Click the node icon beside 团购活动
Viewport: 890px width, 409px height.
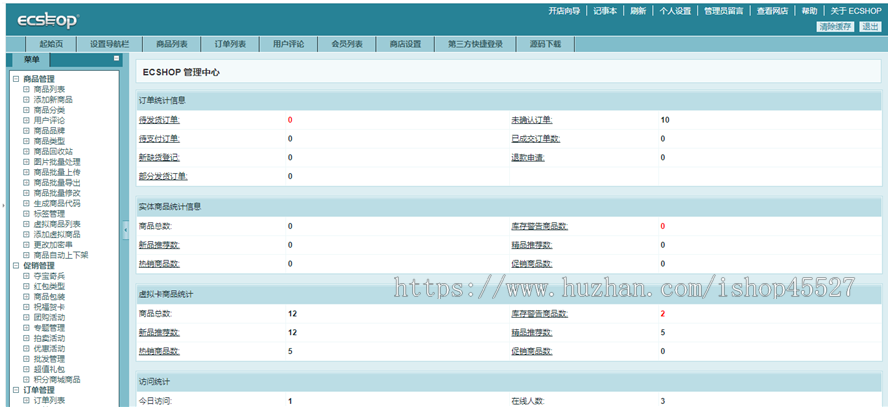[x=26, y=318]
